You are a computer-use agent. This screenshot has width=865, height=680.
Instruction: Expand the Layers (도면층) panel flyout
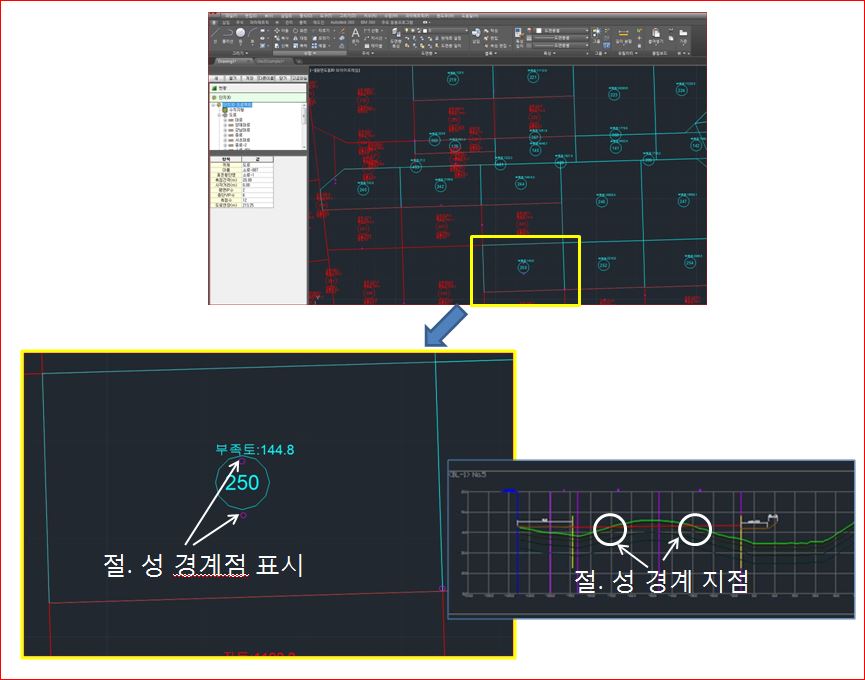(x=428, y=53)
